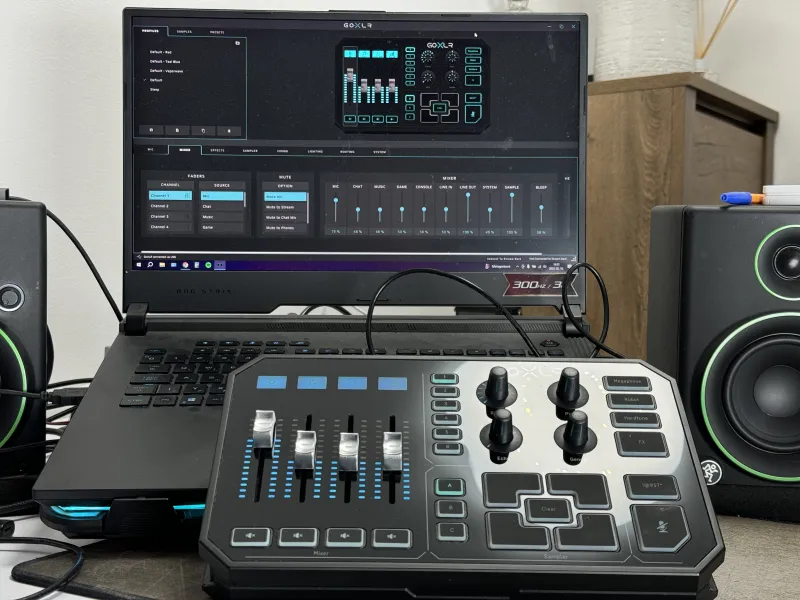This screenshot has height=600, width=800.
Task: Click the search icon in the Windows taskbar
Action: 149,264
